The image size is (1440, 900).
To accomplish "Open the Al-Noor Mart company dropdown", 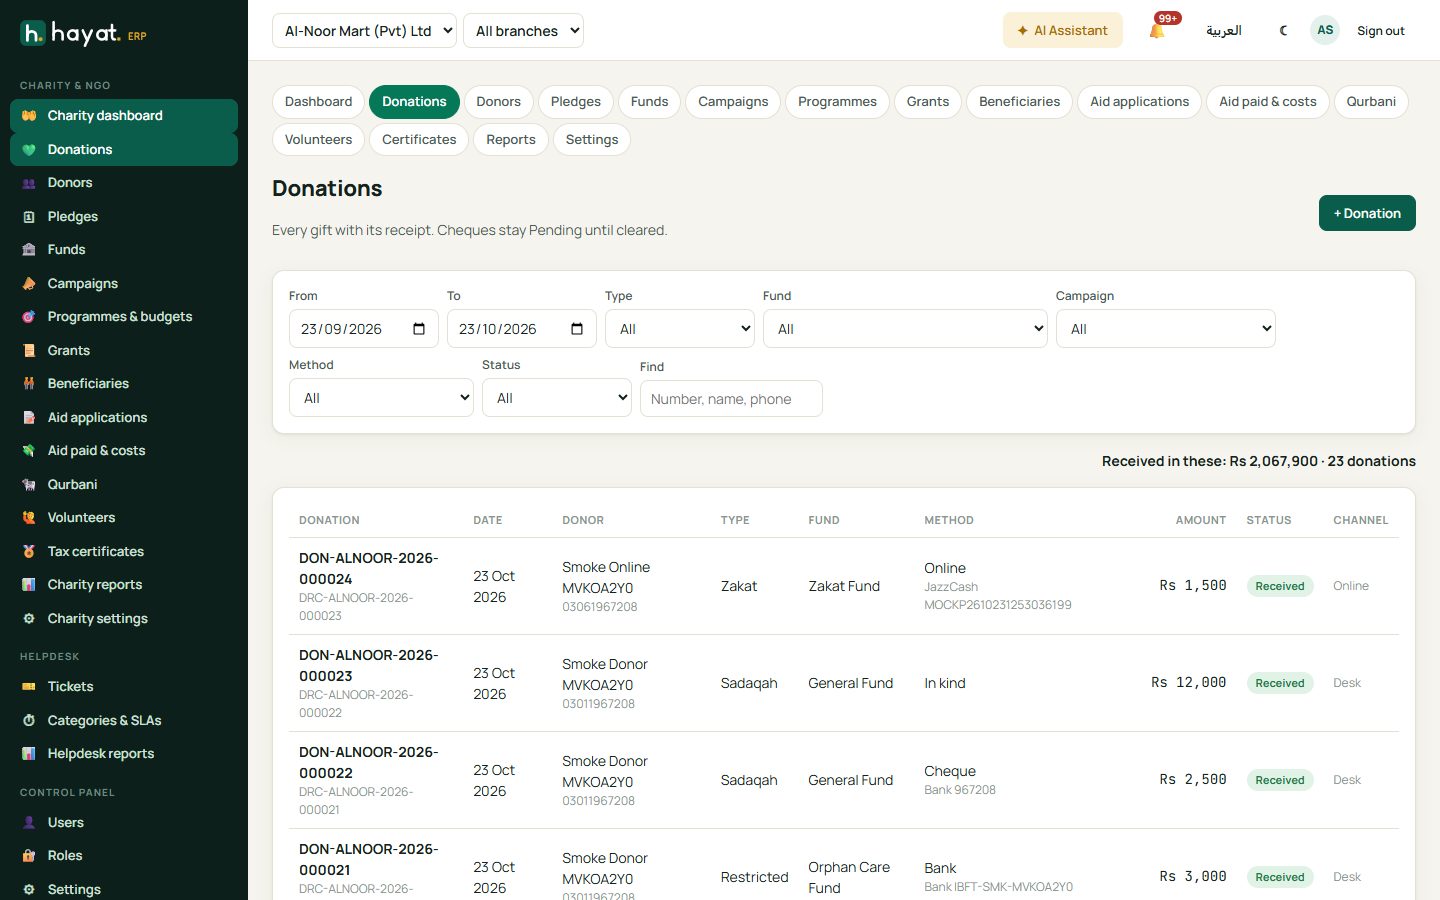I will point(364,31).
